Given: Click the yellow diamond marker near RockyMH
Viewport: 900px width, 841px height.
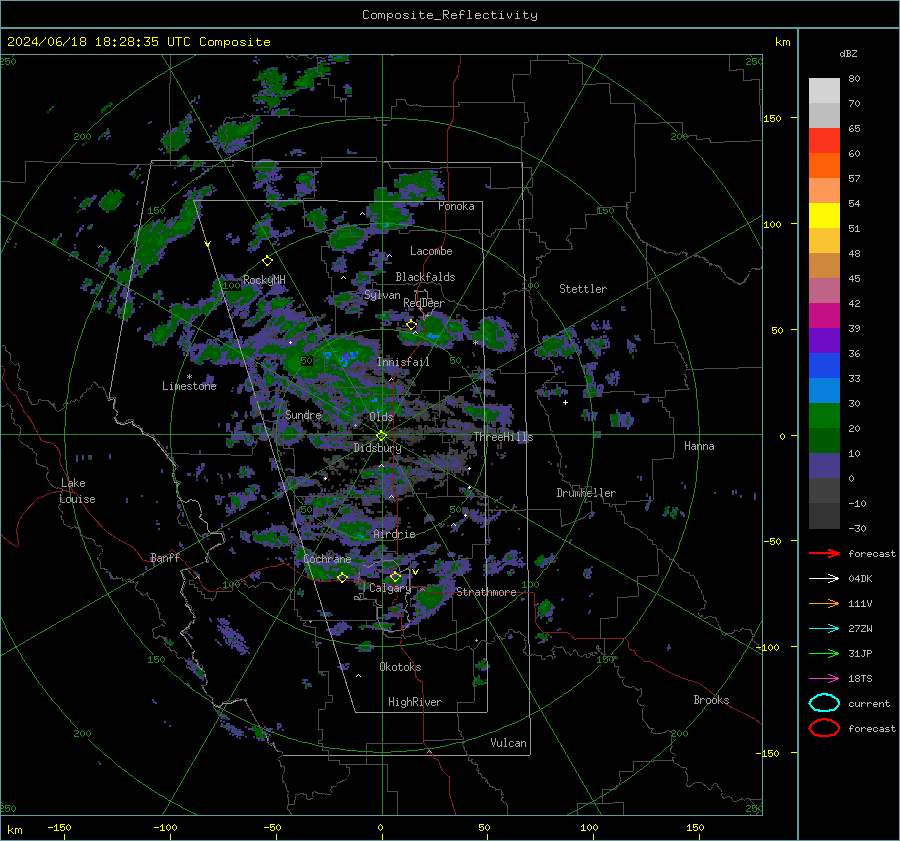Looking at the screenshot, I should (x=267, y=261).
